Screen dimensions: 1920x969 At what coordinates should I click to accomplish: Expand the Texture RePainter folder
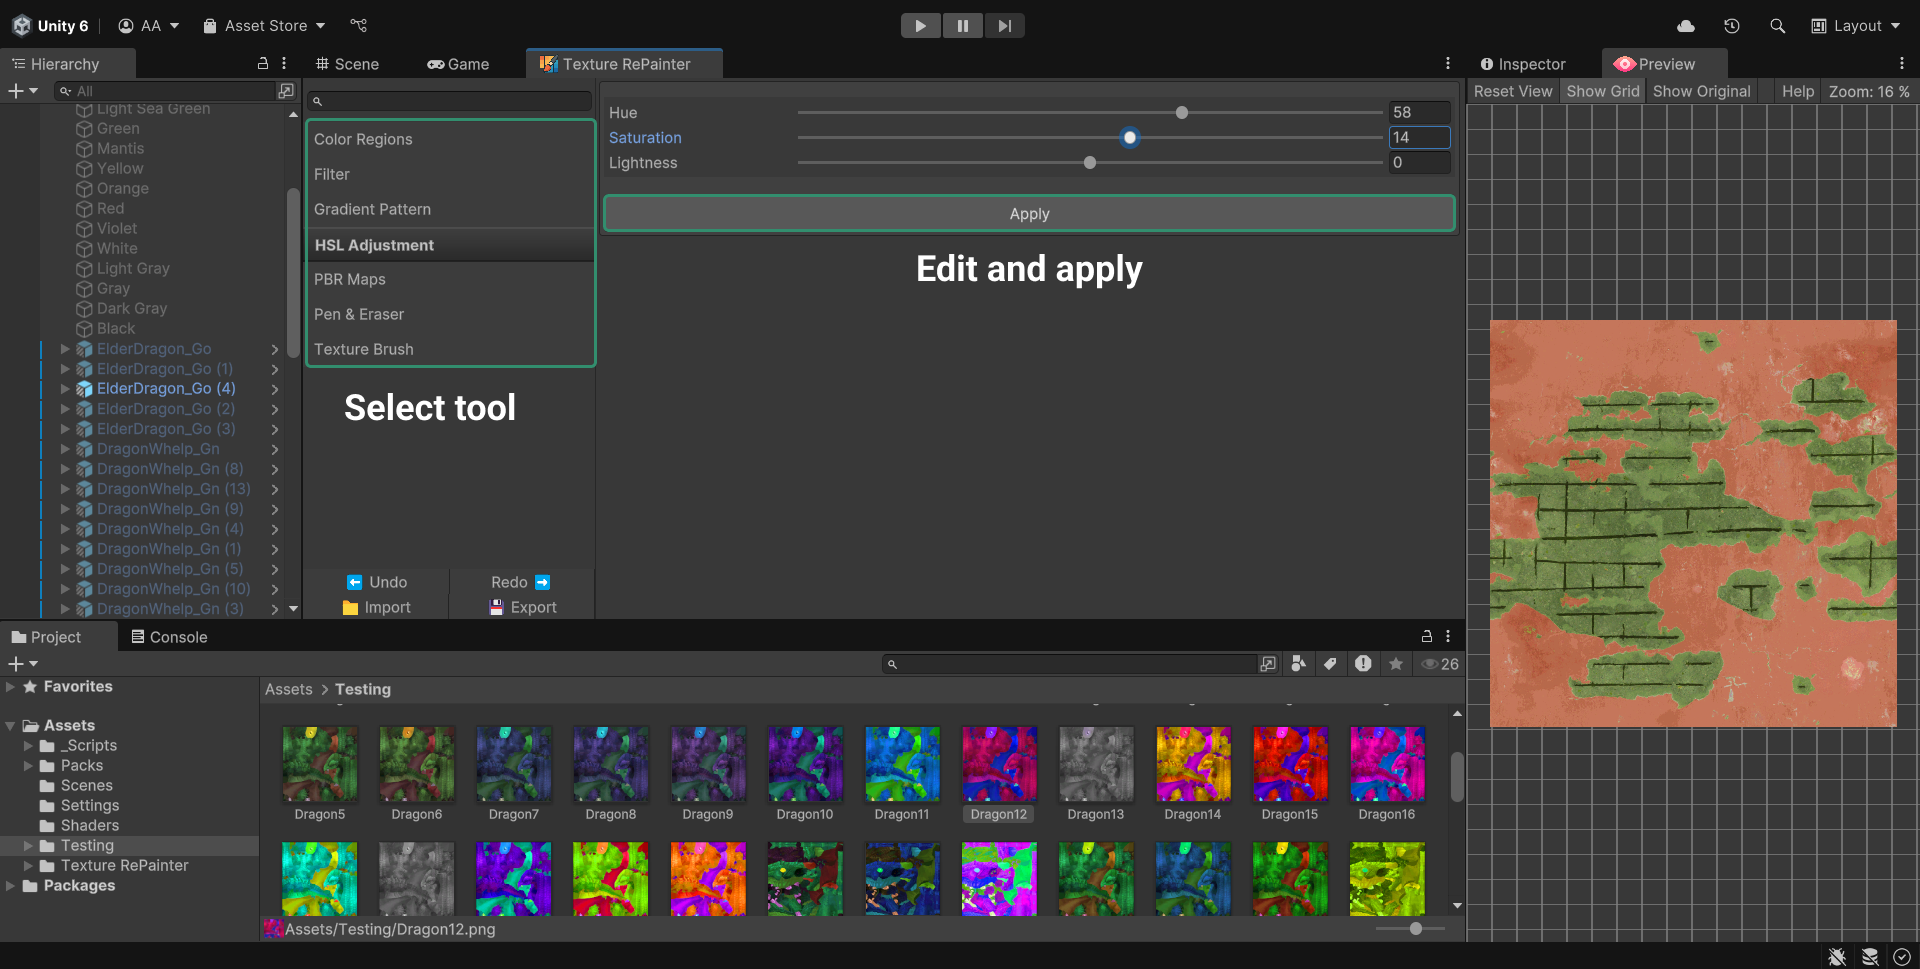pos(28,866)
